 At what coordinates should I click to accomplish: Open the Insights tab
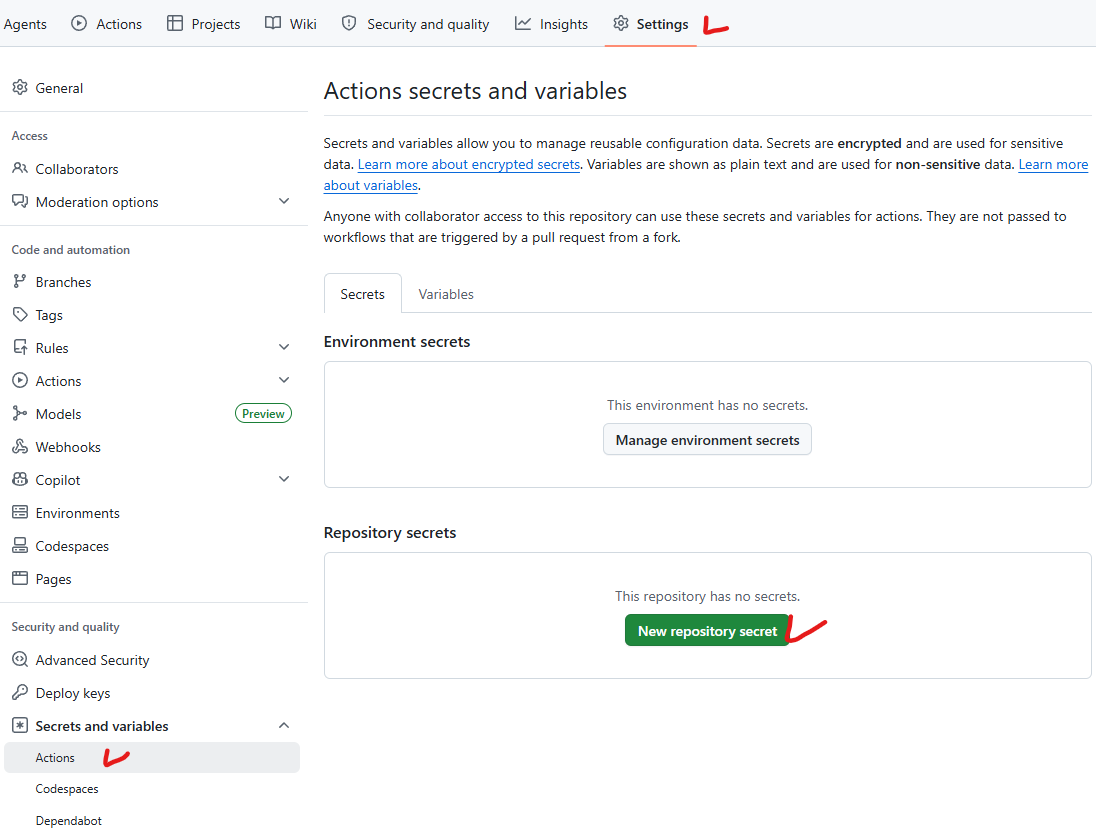pyautogui.click(x=551, y=24)
